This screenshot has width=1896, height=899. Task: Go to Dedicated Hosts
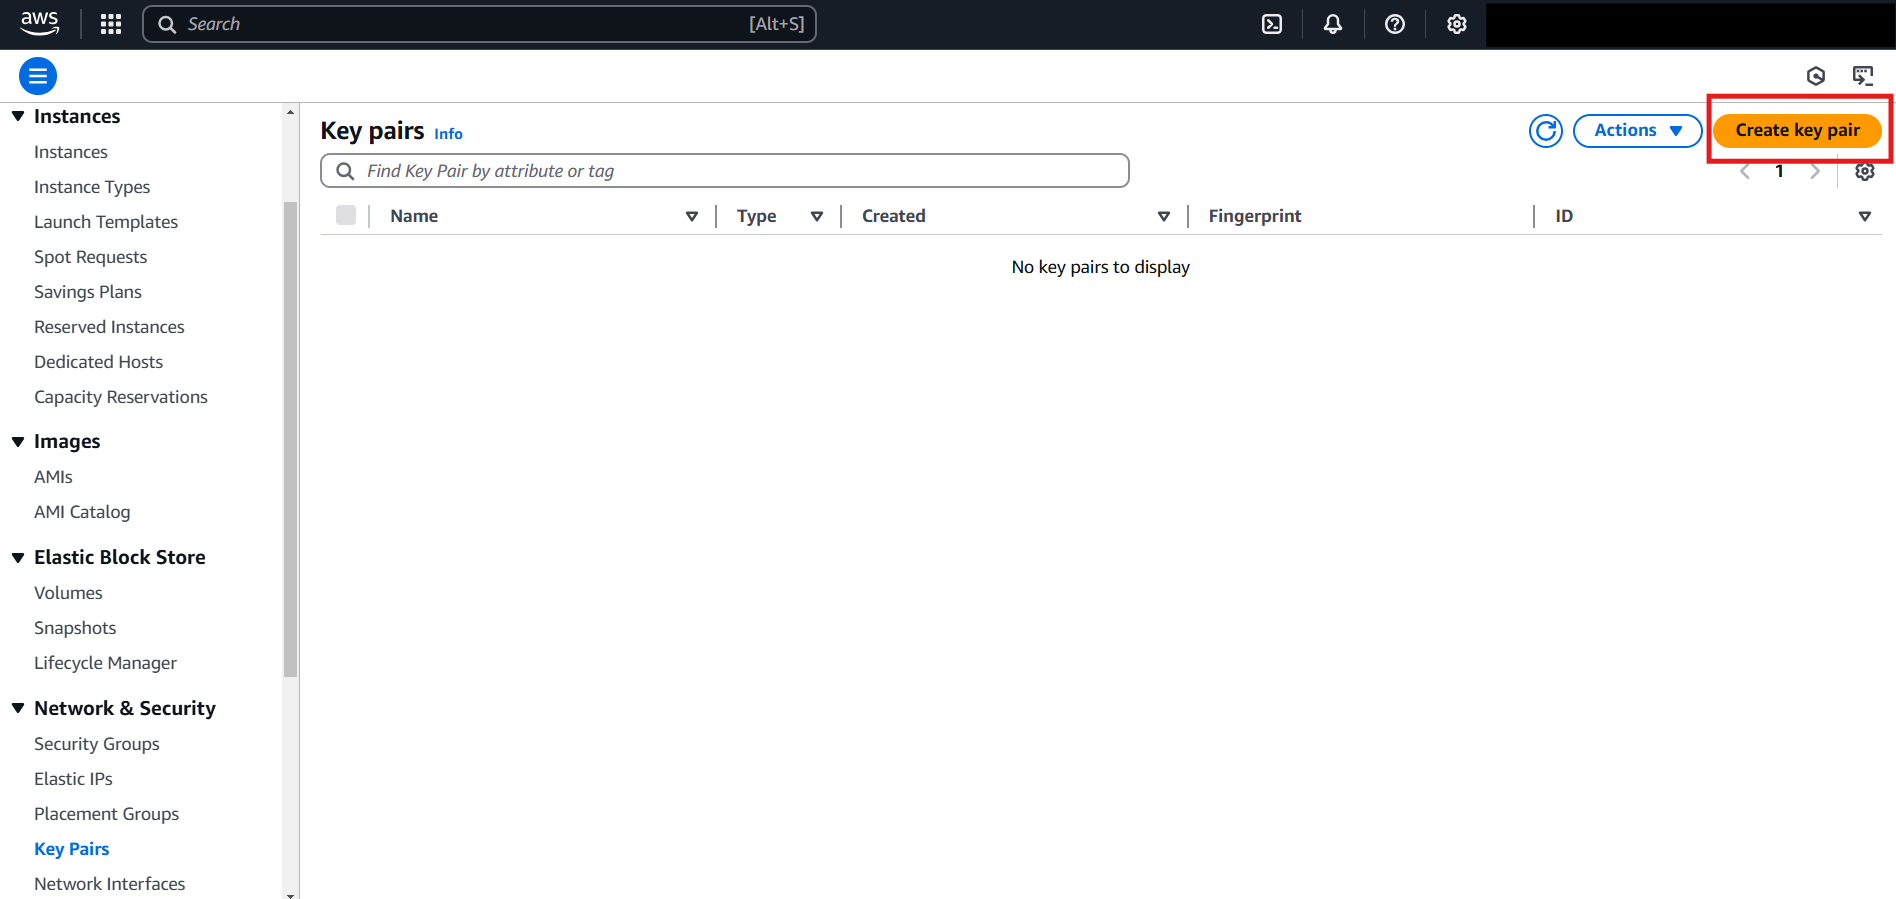(x=98, y=362)
